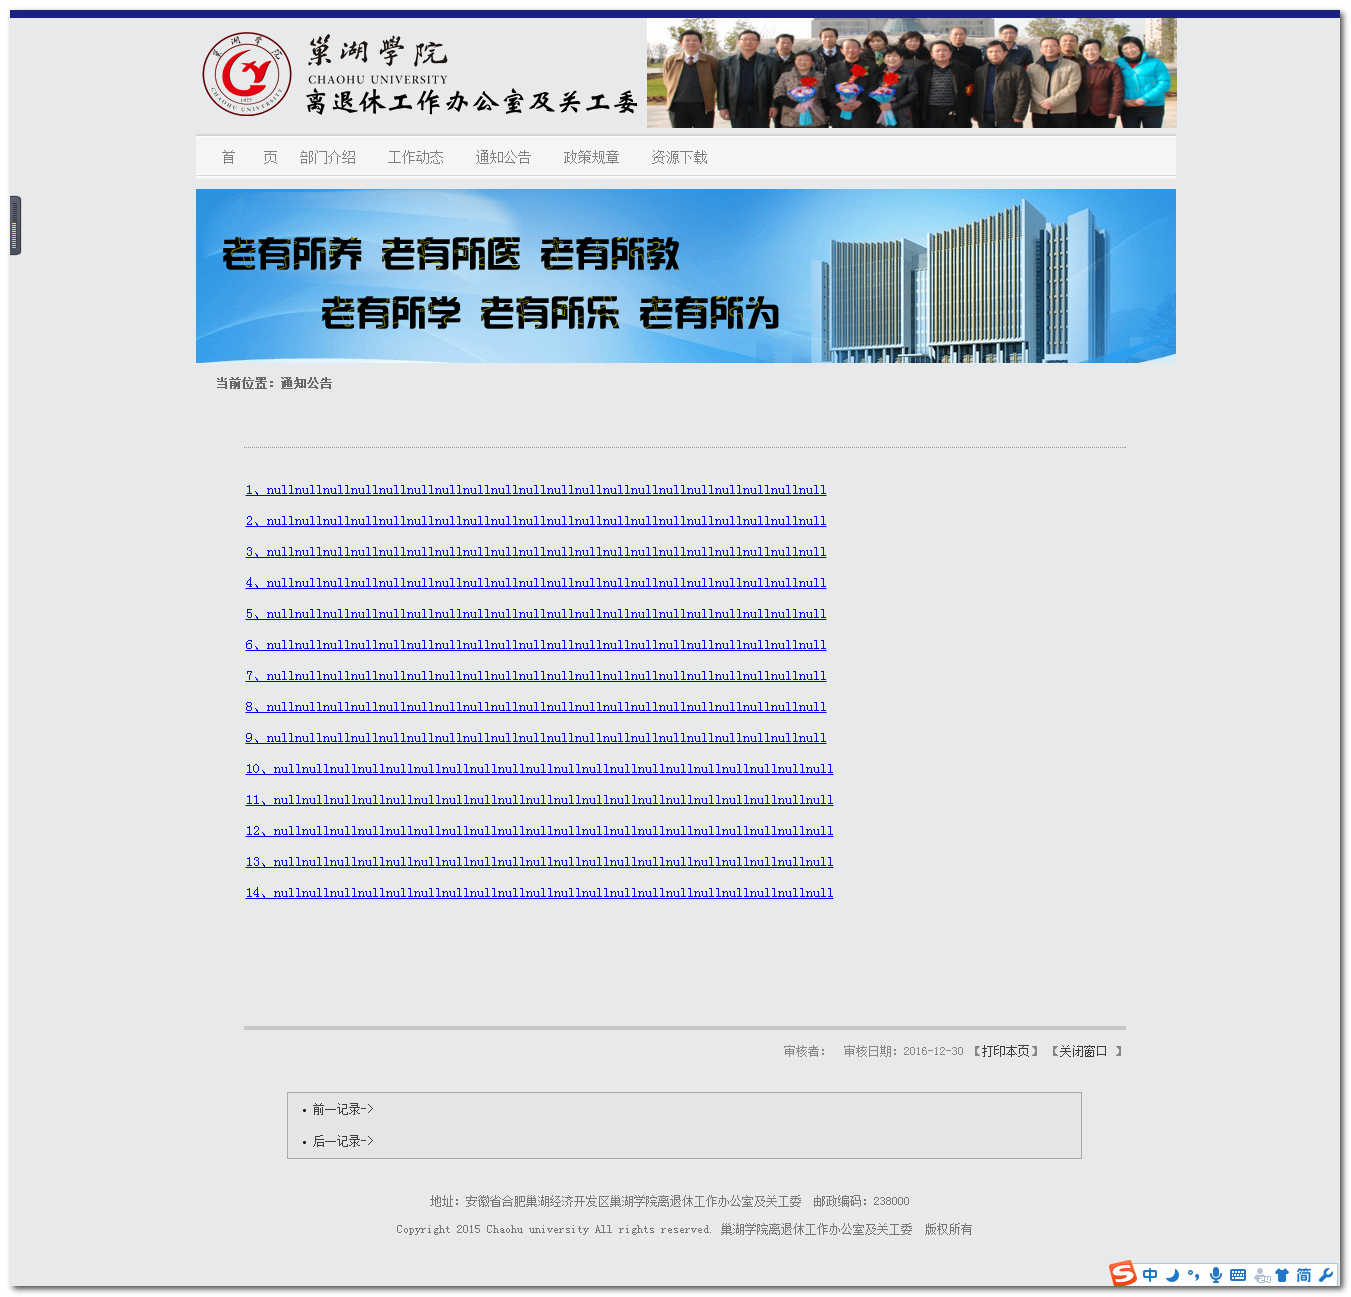Toggle the 中 Chinese/English mode icon

point(1150,1275)
